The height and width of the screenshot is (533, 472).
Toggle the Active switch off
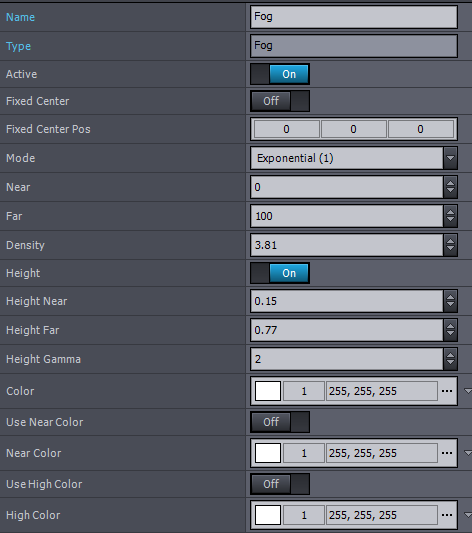click(x=280, y=74)
